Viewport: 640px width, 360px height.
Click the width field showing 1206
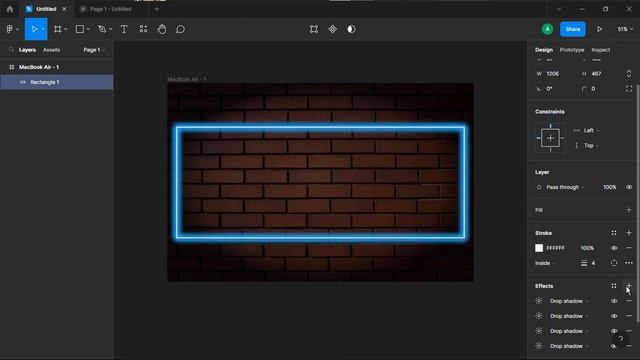[552, 73]
